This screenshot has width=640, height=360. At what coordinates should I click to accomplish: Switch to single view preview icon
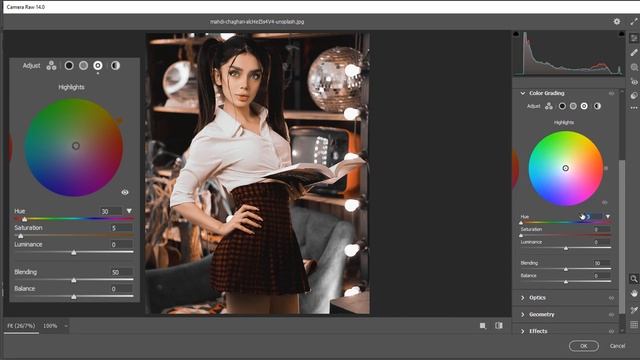(483, 325)
